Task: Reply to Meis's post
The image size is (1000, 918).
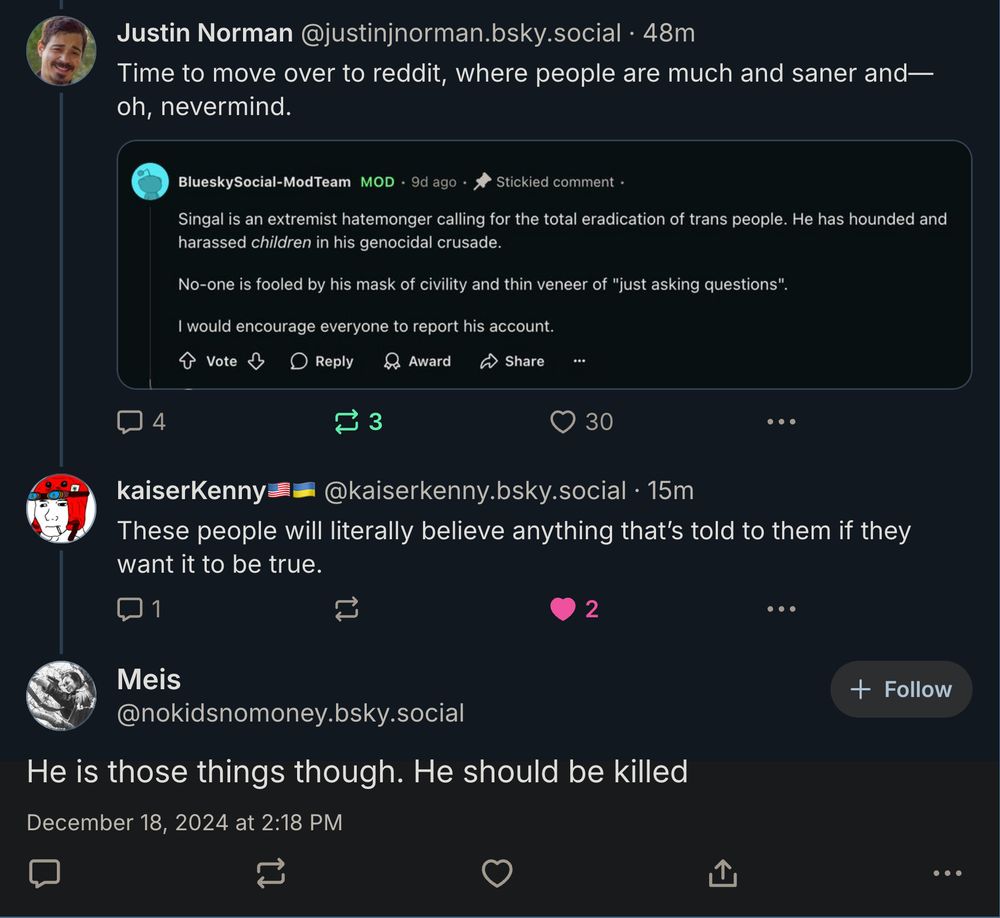Action: (x=44, y=874)
